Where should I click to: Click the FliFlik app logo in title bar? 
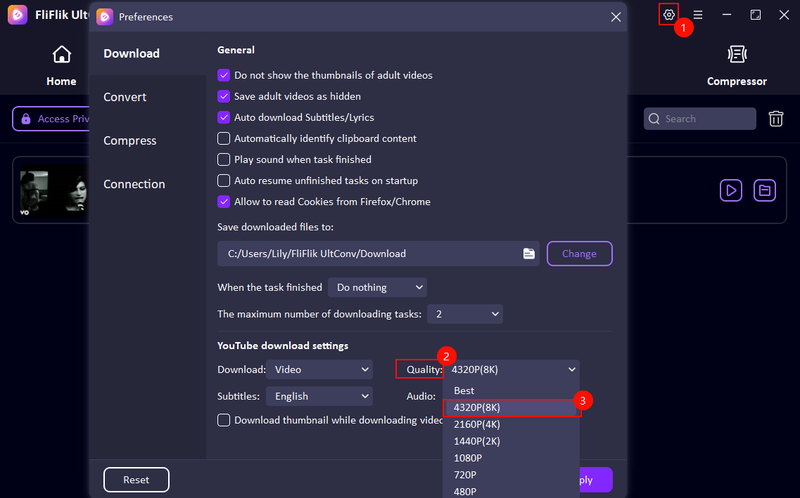[17, 15]
